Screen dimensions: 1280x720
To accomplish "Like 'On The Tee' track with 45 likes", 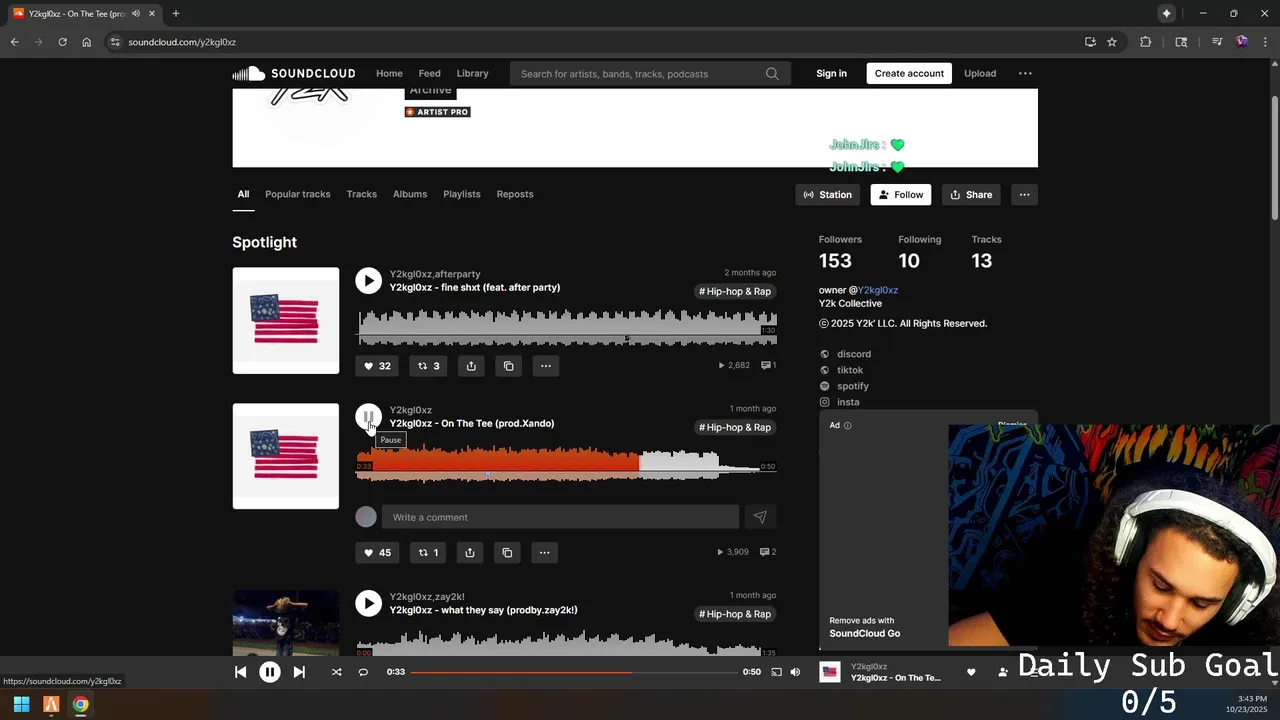I will click(377, 553).
